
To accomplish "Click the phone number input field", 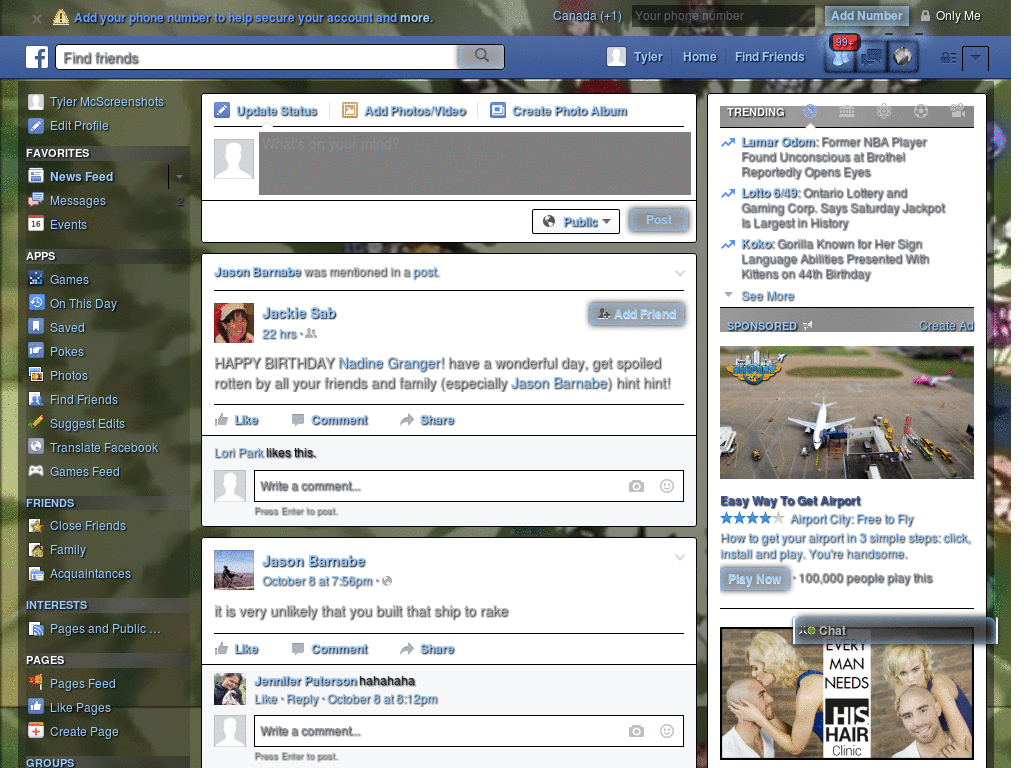I will pos(723,16).
